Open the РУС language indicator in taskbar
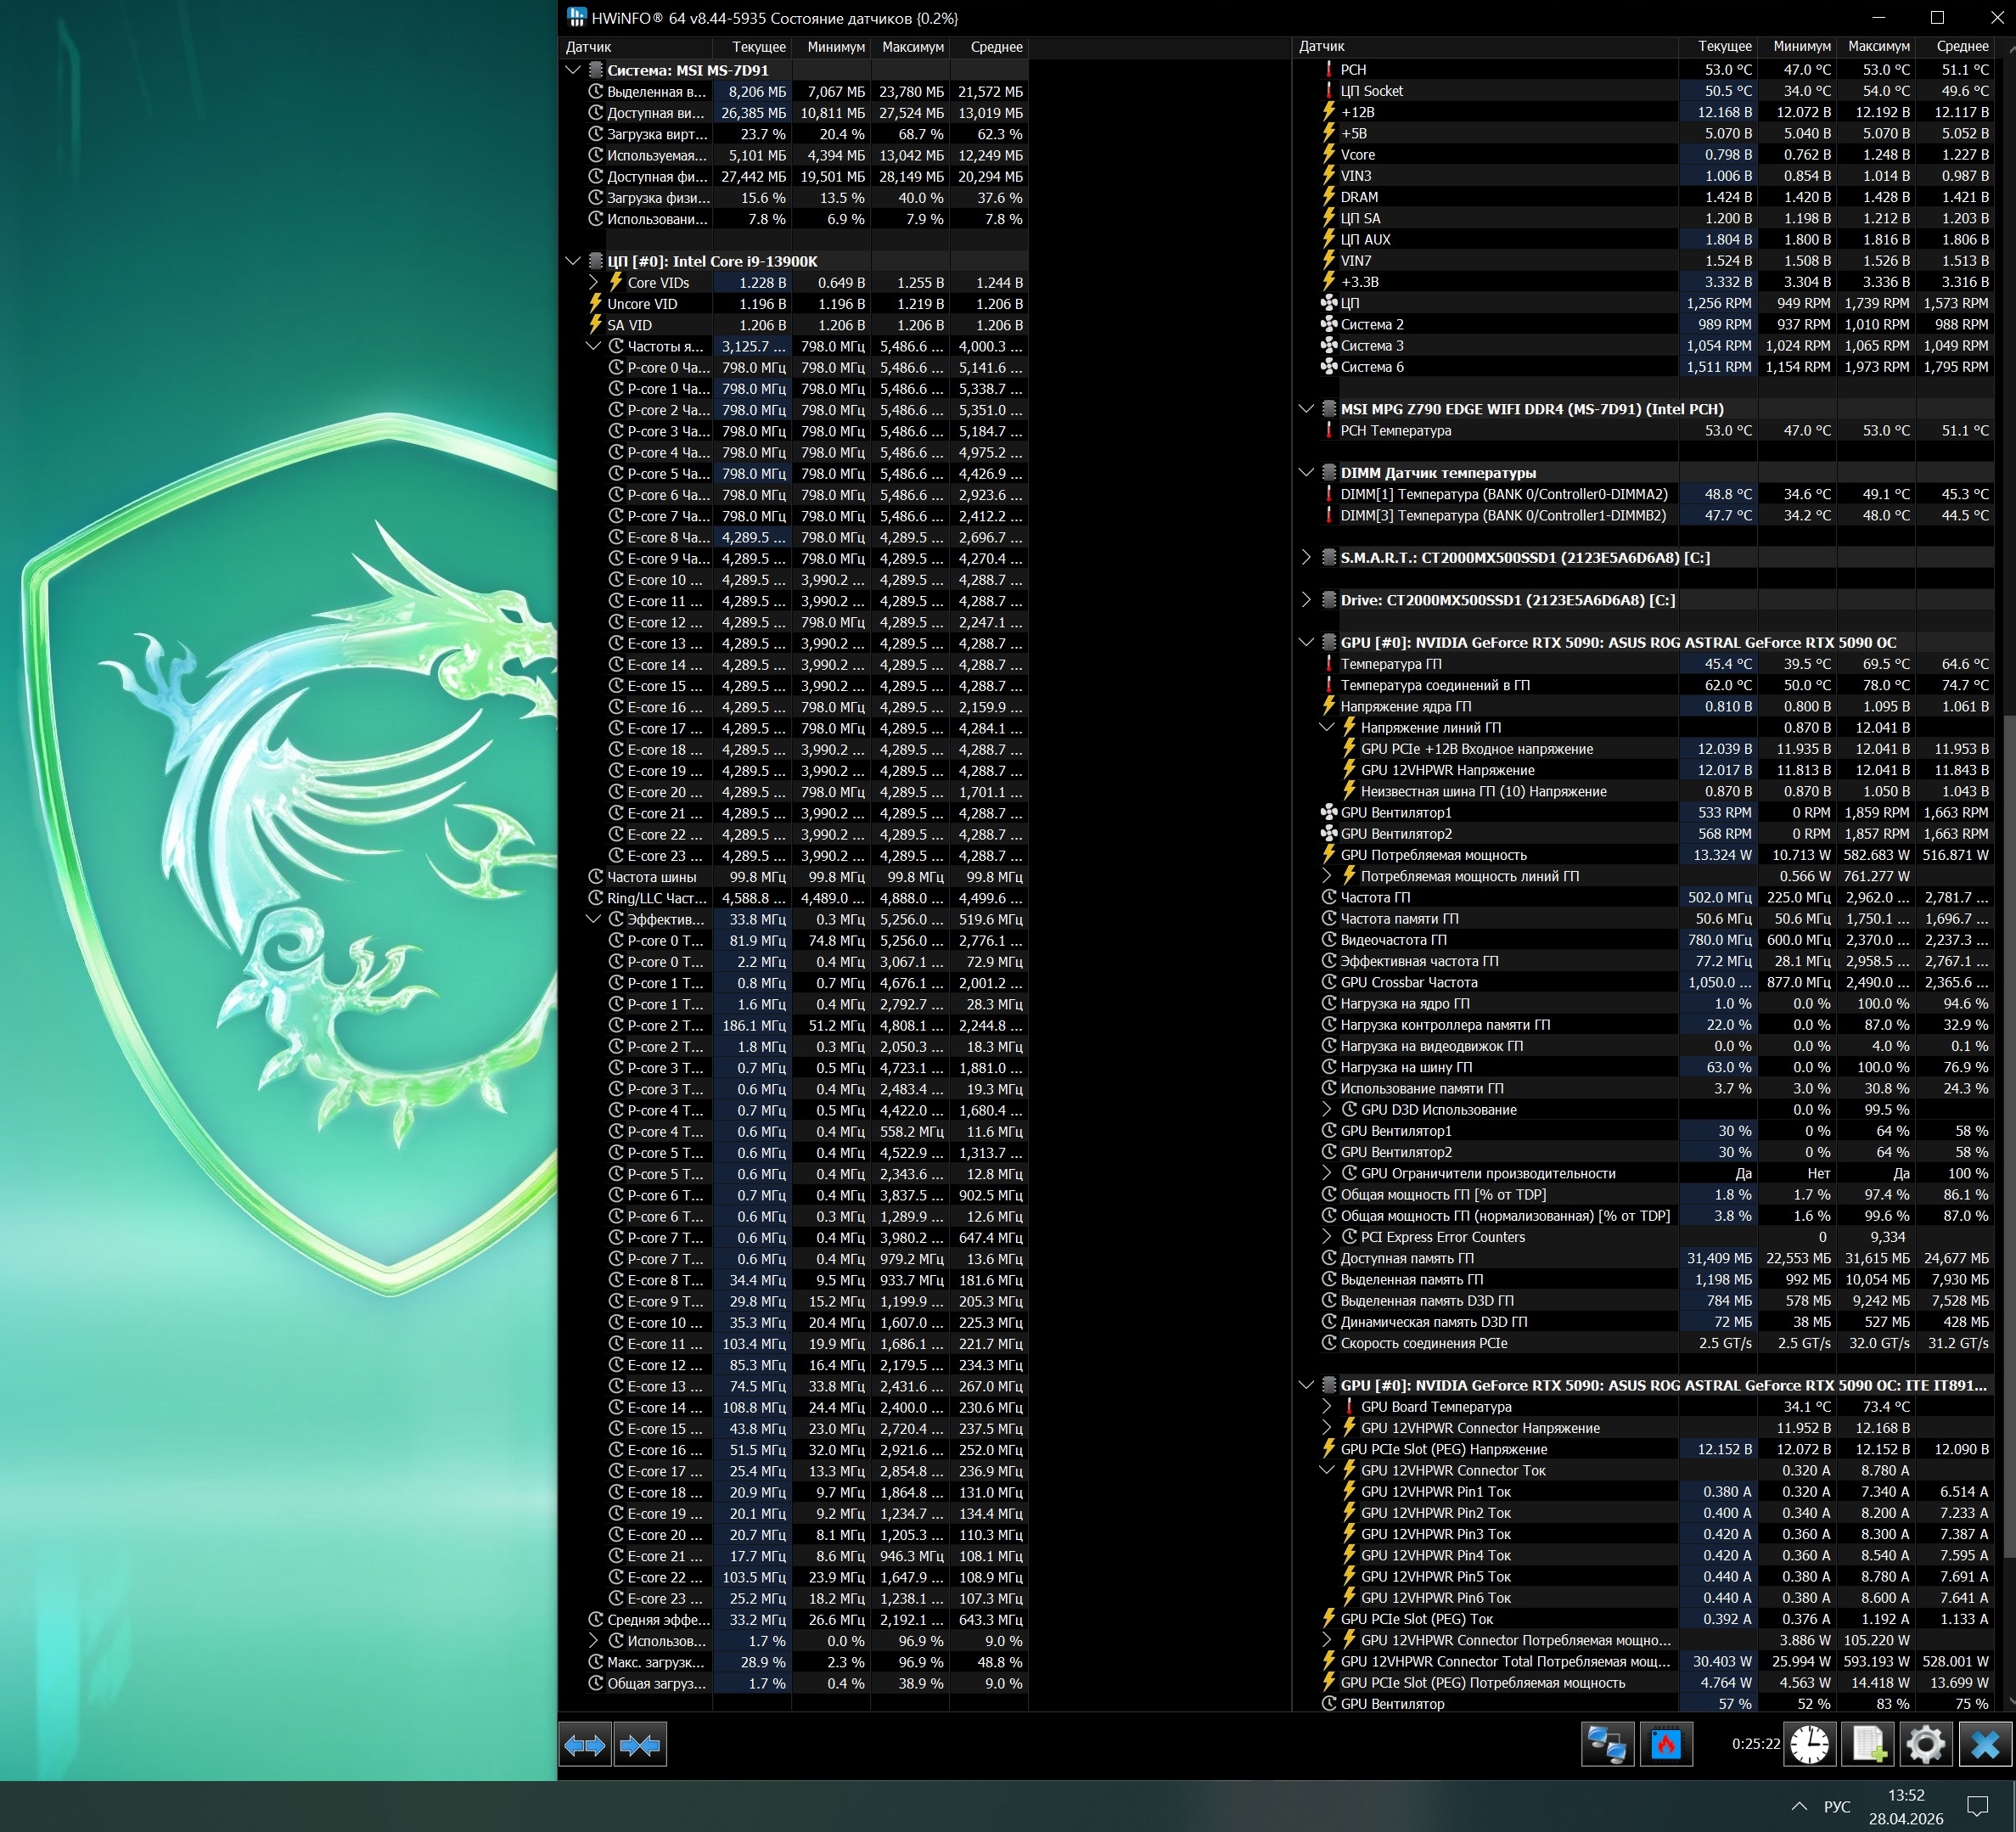The height and width of the screenshot is (1832, 2016). (1836, 1806)
